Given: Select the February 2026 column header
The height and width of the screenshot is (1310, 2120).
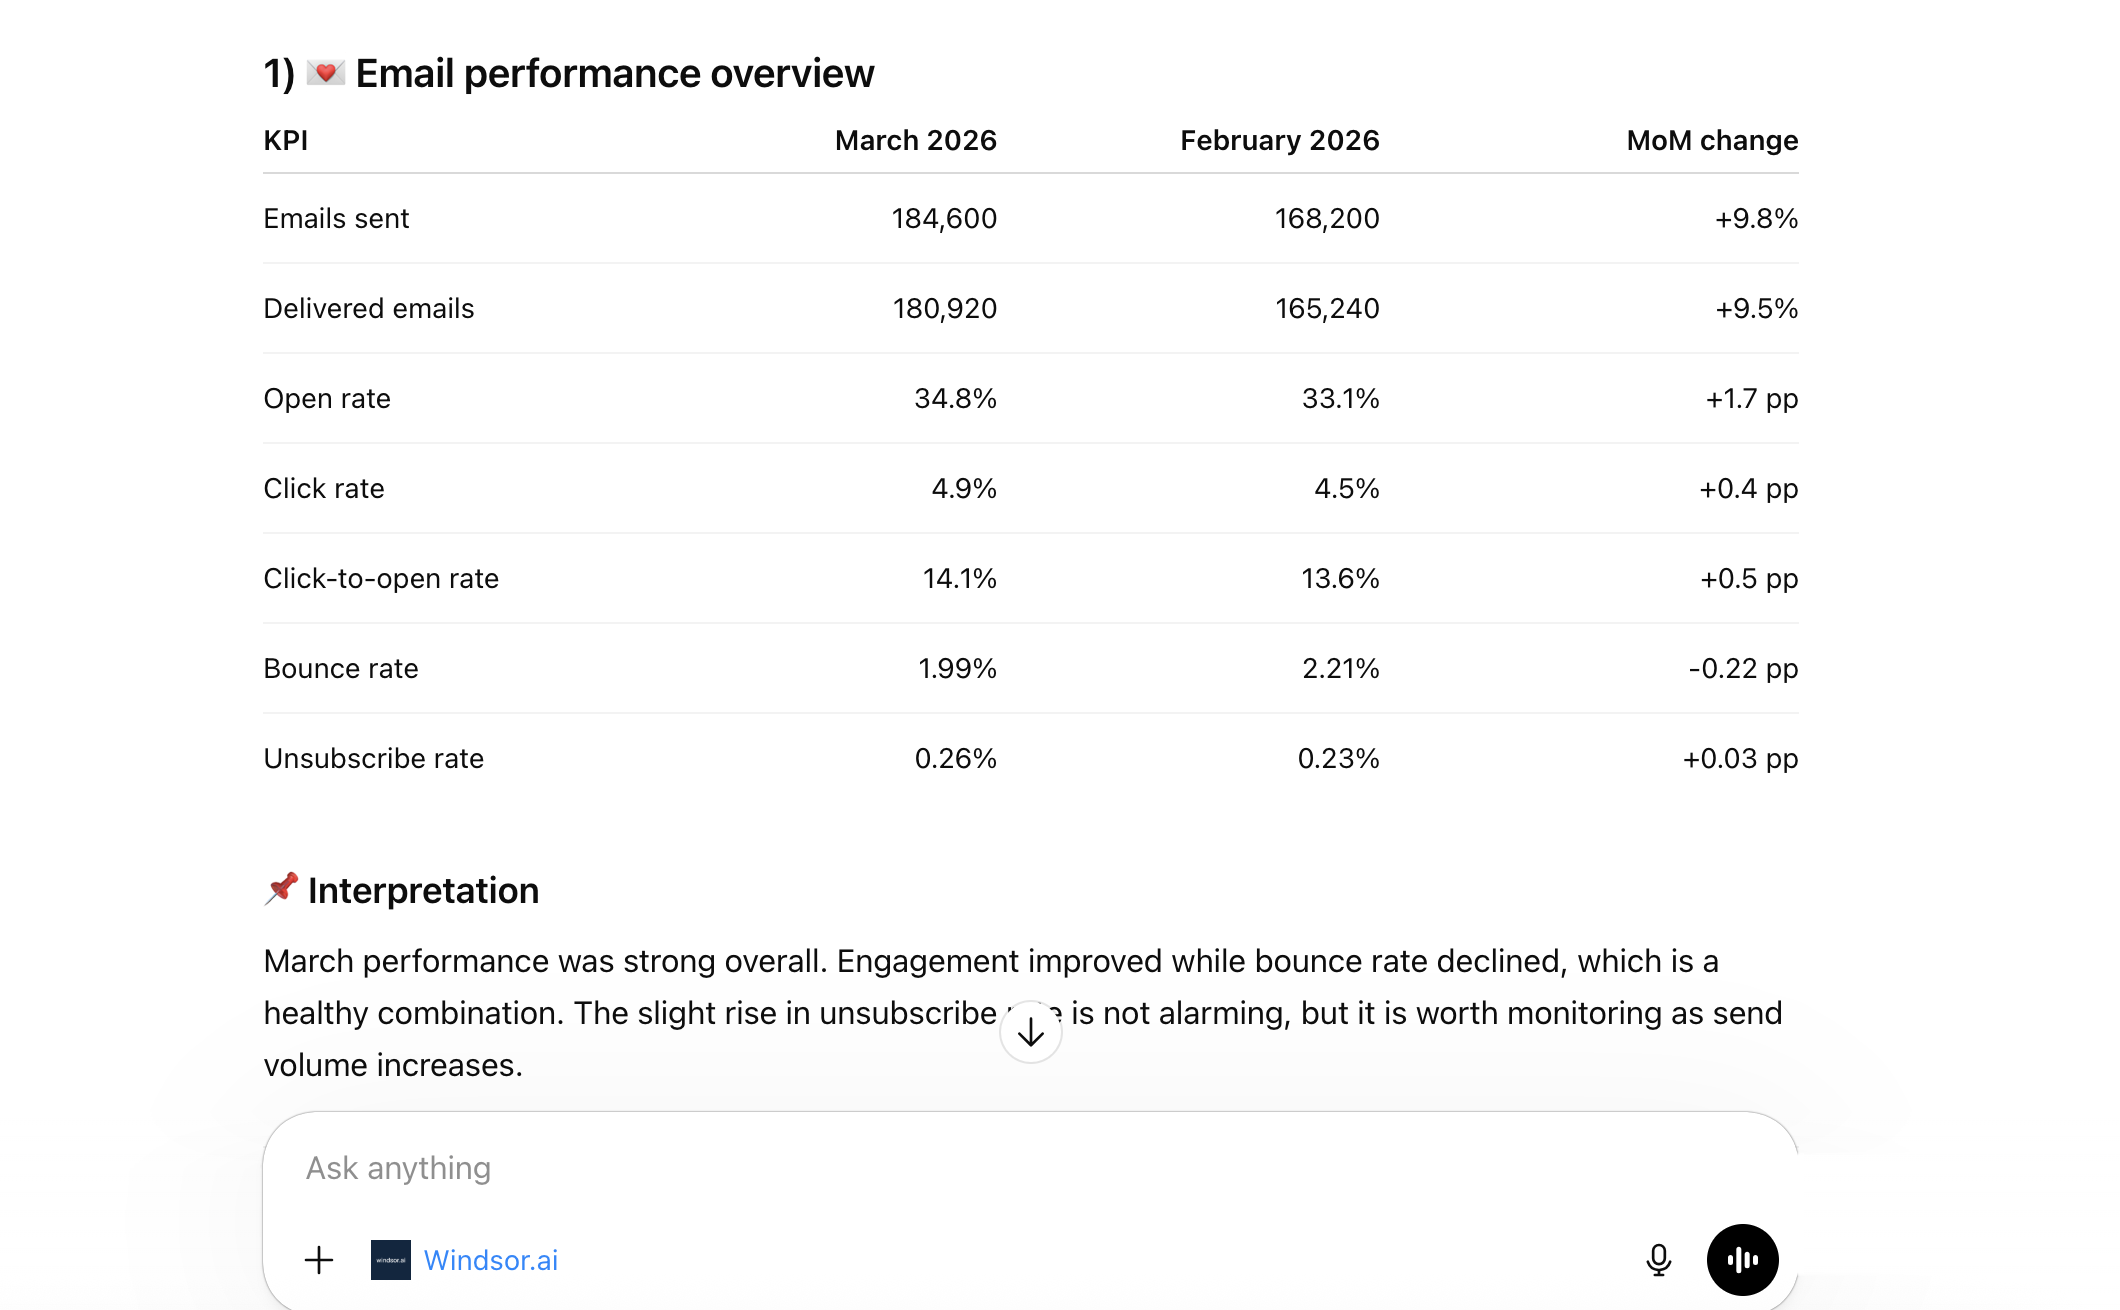Looking at the screenshot, I should pyautogui.click(x=1280, y=140).
